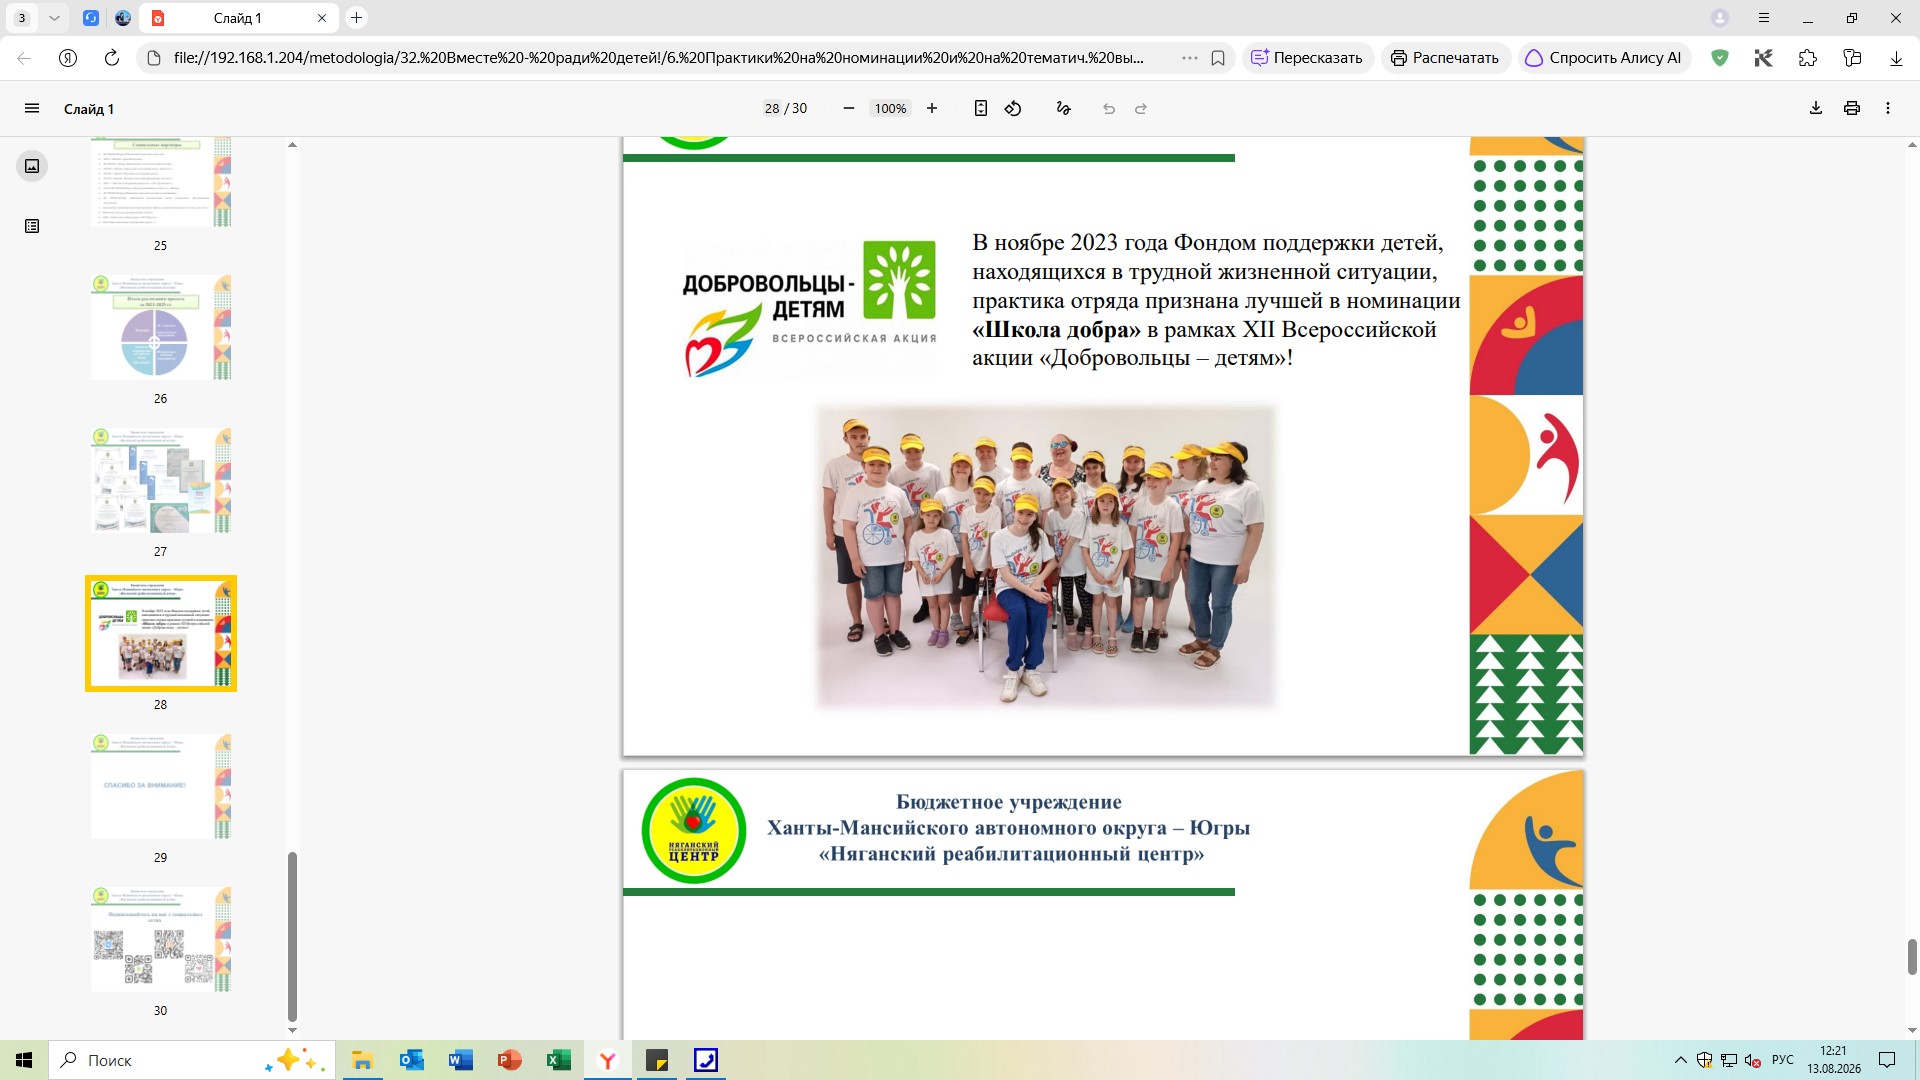Download the PDF file
The image size is (1920, 1080).
(x=1816, y=108)
